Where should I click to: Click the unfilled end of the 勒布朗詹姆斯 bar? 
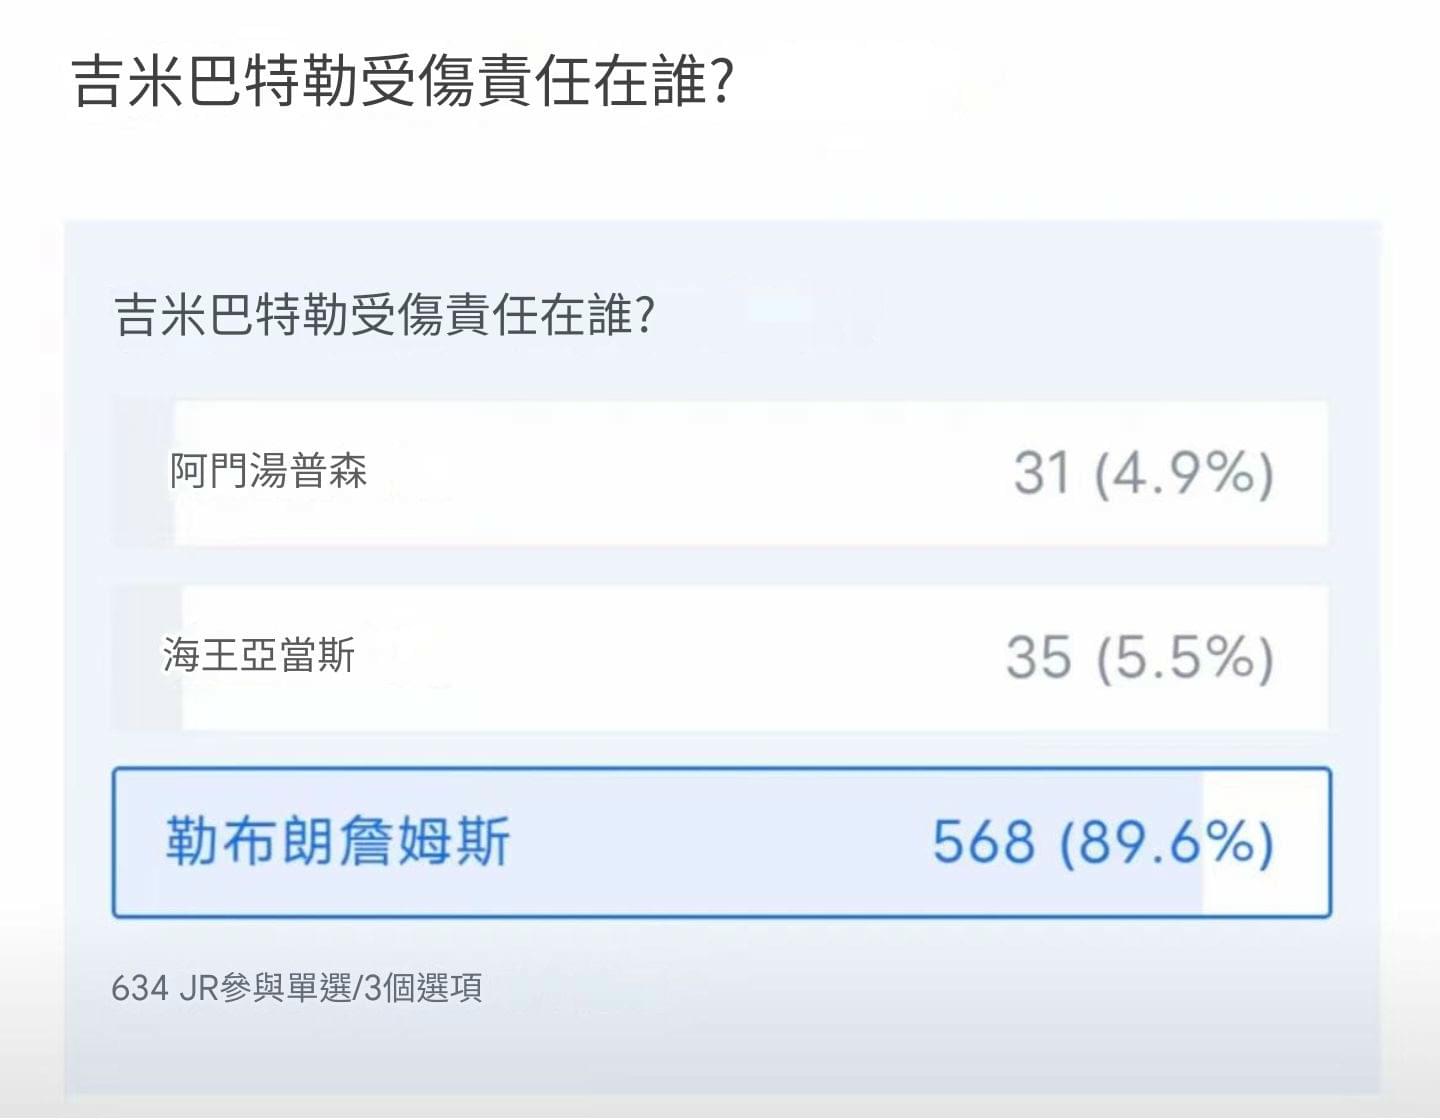(x=1265, y=842)
